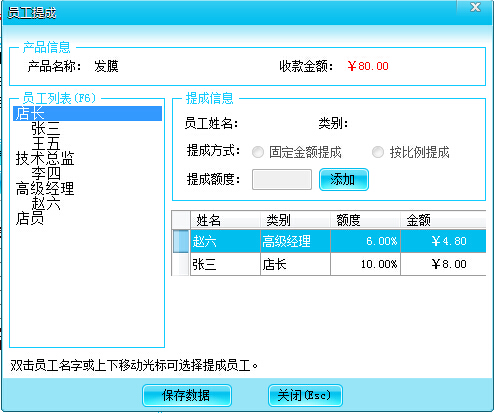Select the 技术总监 category node
The height and width of the screenshot is (413, 494).
45,158
